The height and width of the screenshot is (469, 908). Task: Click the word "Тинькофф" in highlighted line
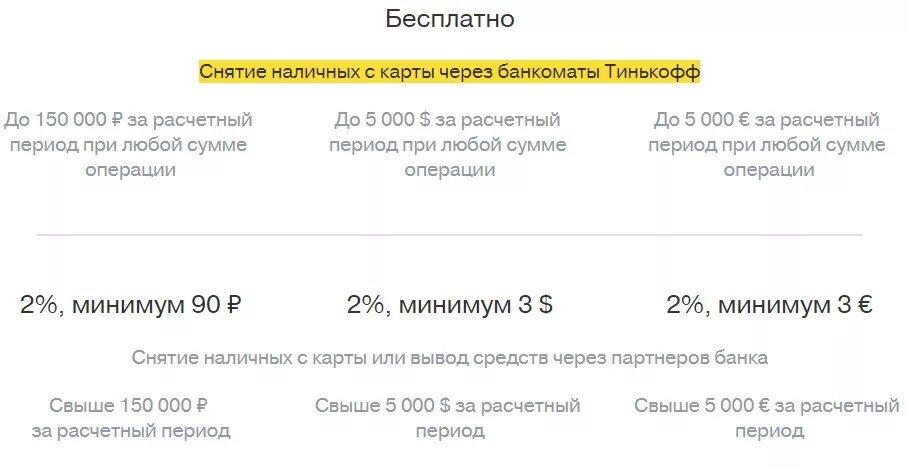(x=653, y=72)
